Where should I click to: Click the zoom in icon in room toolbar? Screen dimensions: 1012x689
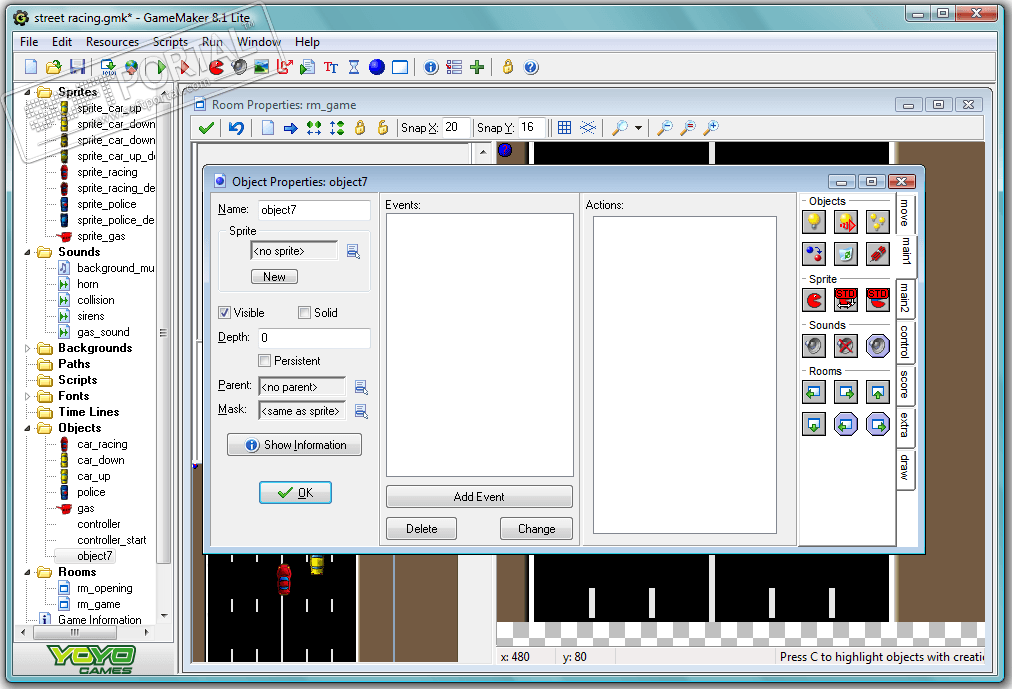[711, 128]
